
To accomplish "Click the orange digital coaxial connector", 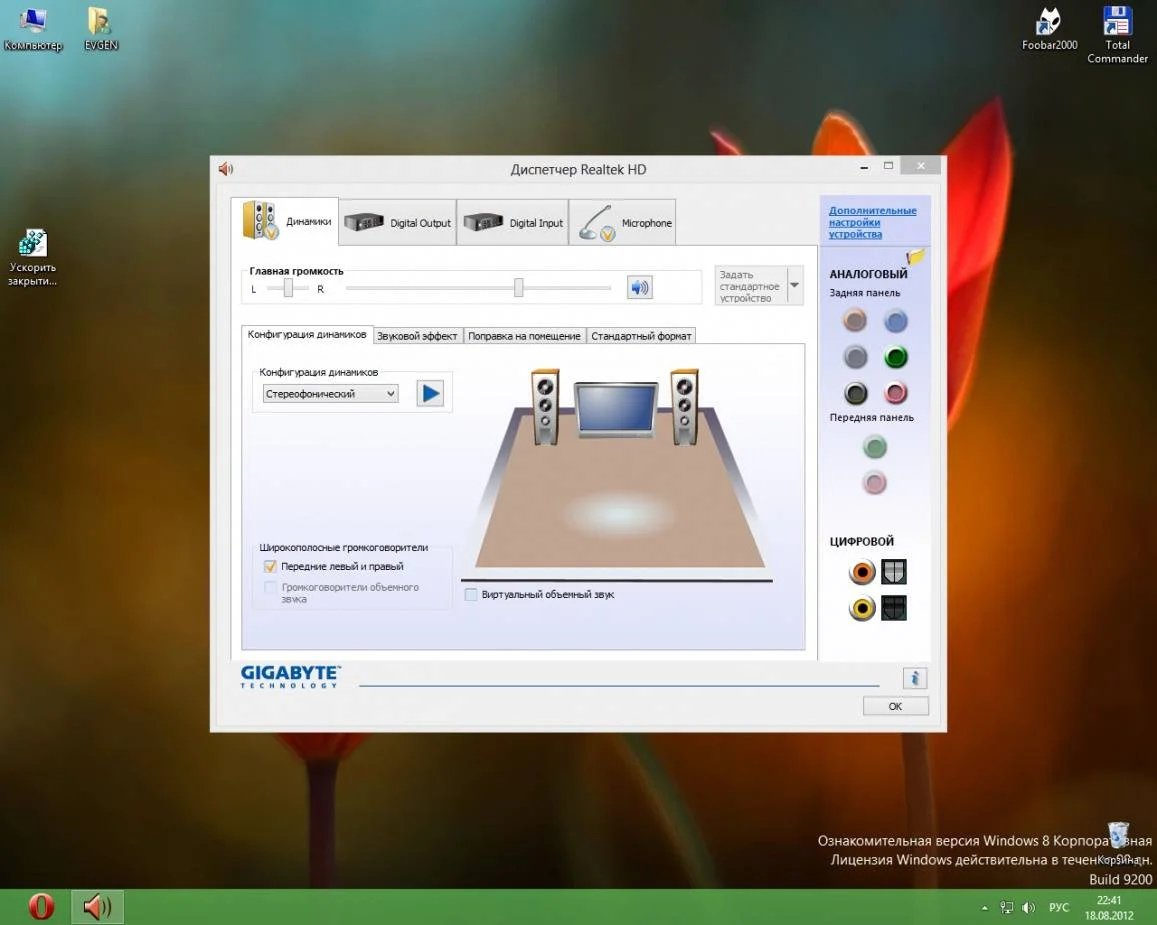I will click(x=861, y=572).
